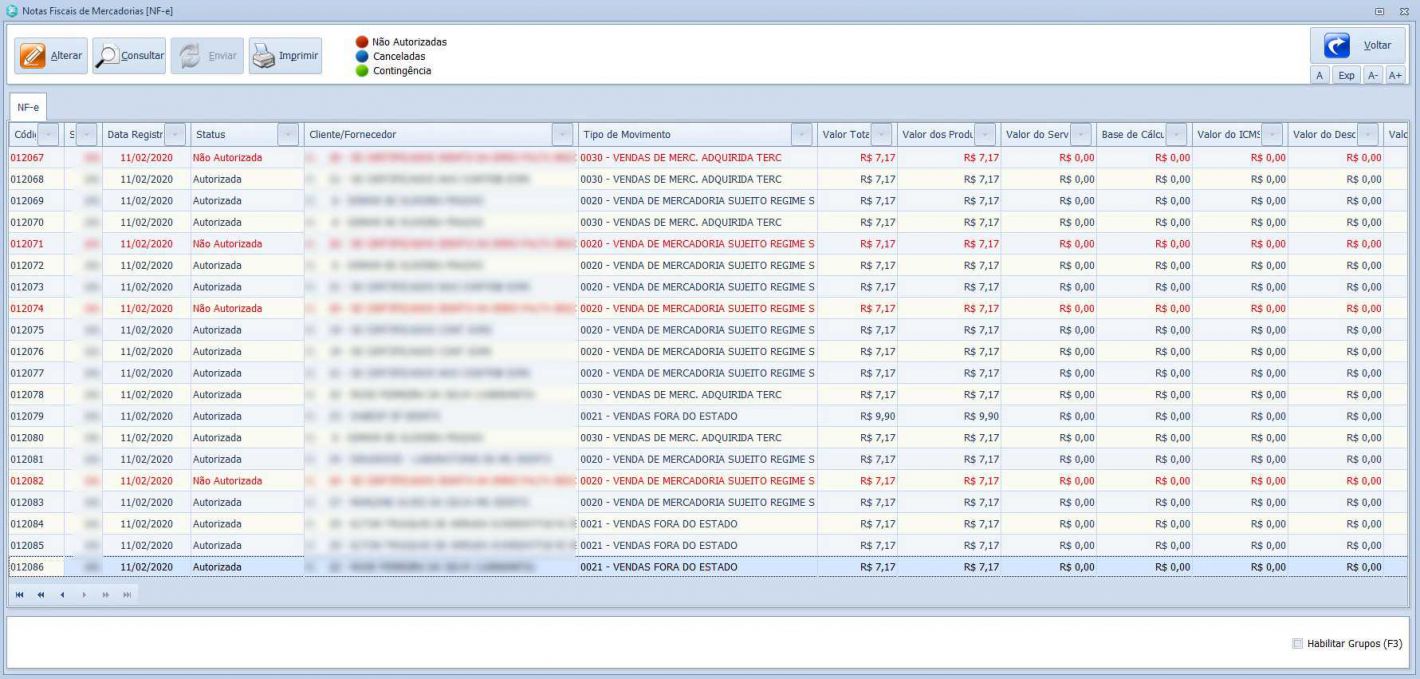This screenshot has height=679, width=1420.
Task: Expand Tipo de Movimento filter dropdown
Action: click(801, 134)
